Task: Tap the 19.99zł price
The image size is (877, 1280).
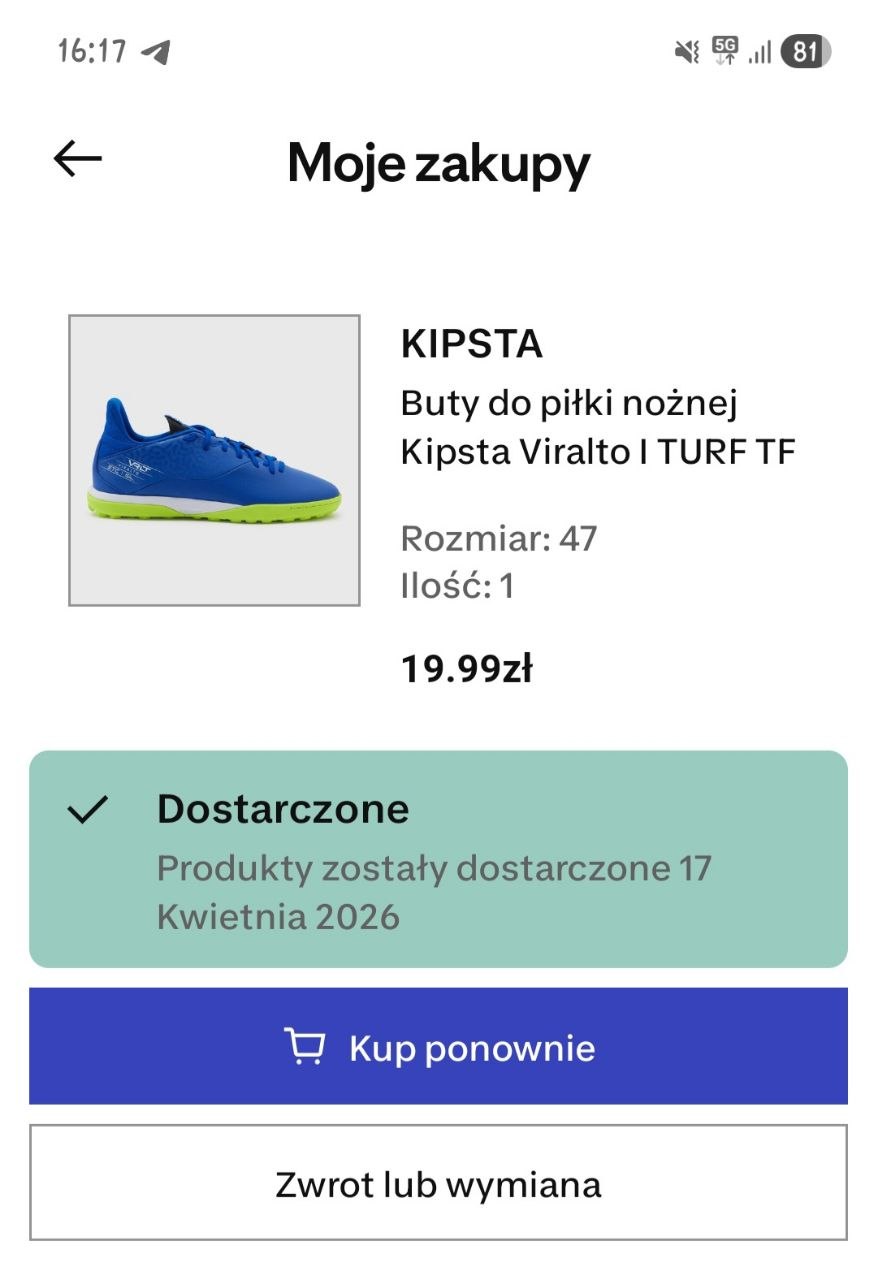Action: 466,669
